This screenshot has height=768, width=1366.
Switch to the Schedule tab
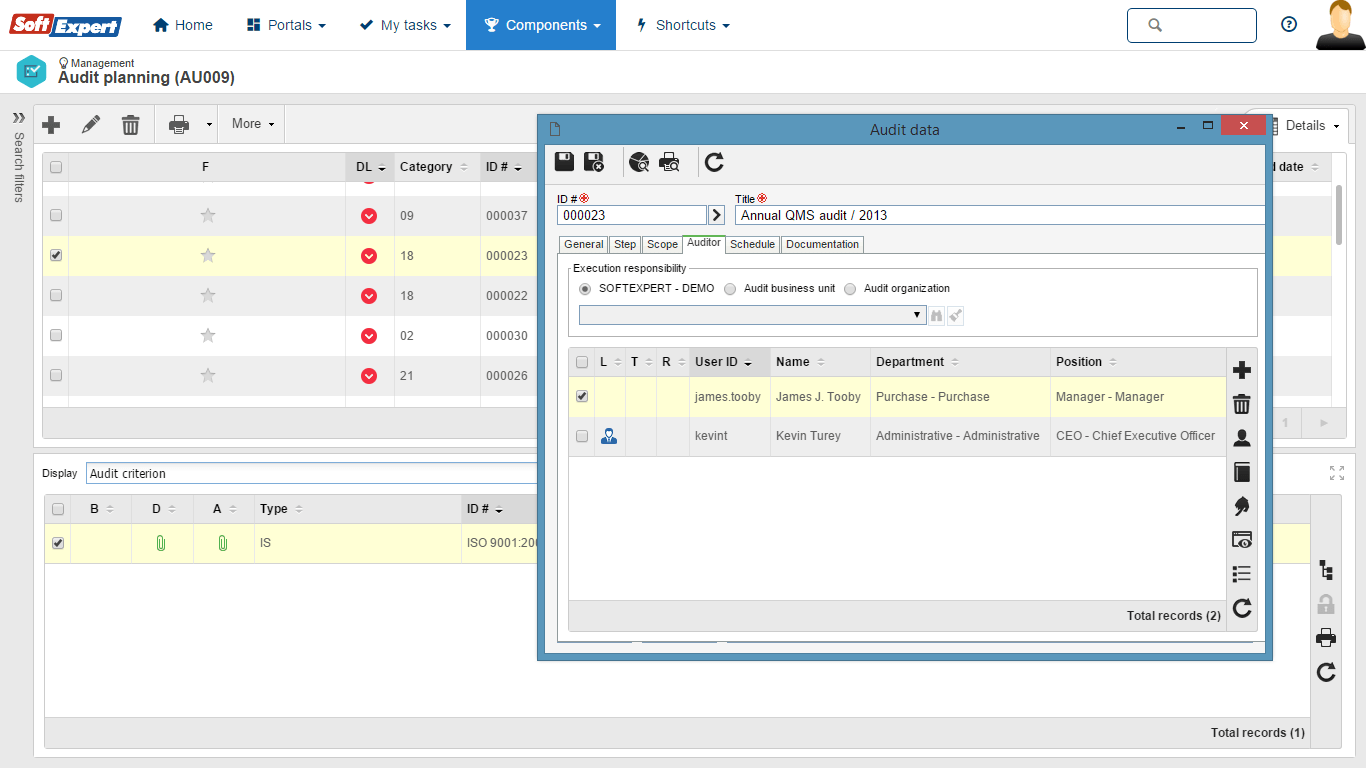pos(752,244)
